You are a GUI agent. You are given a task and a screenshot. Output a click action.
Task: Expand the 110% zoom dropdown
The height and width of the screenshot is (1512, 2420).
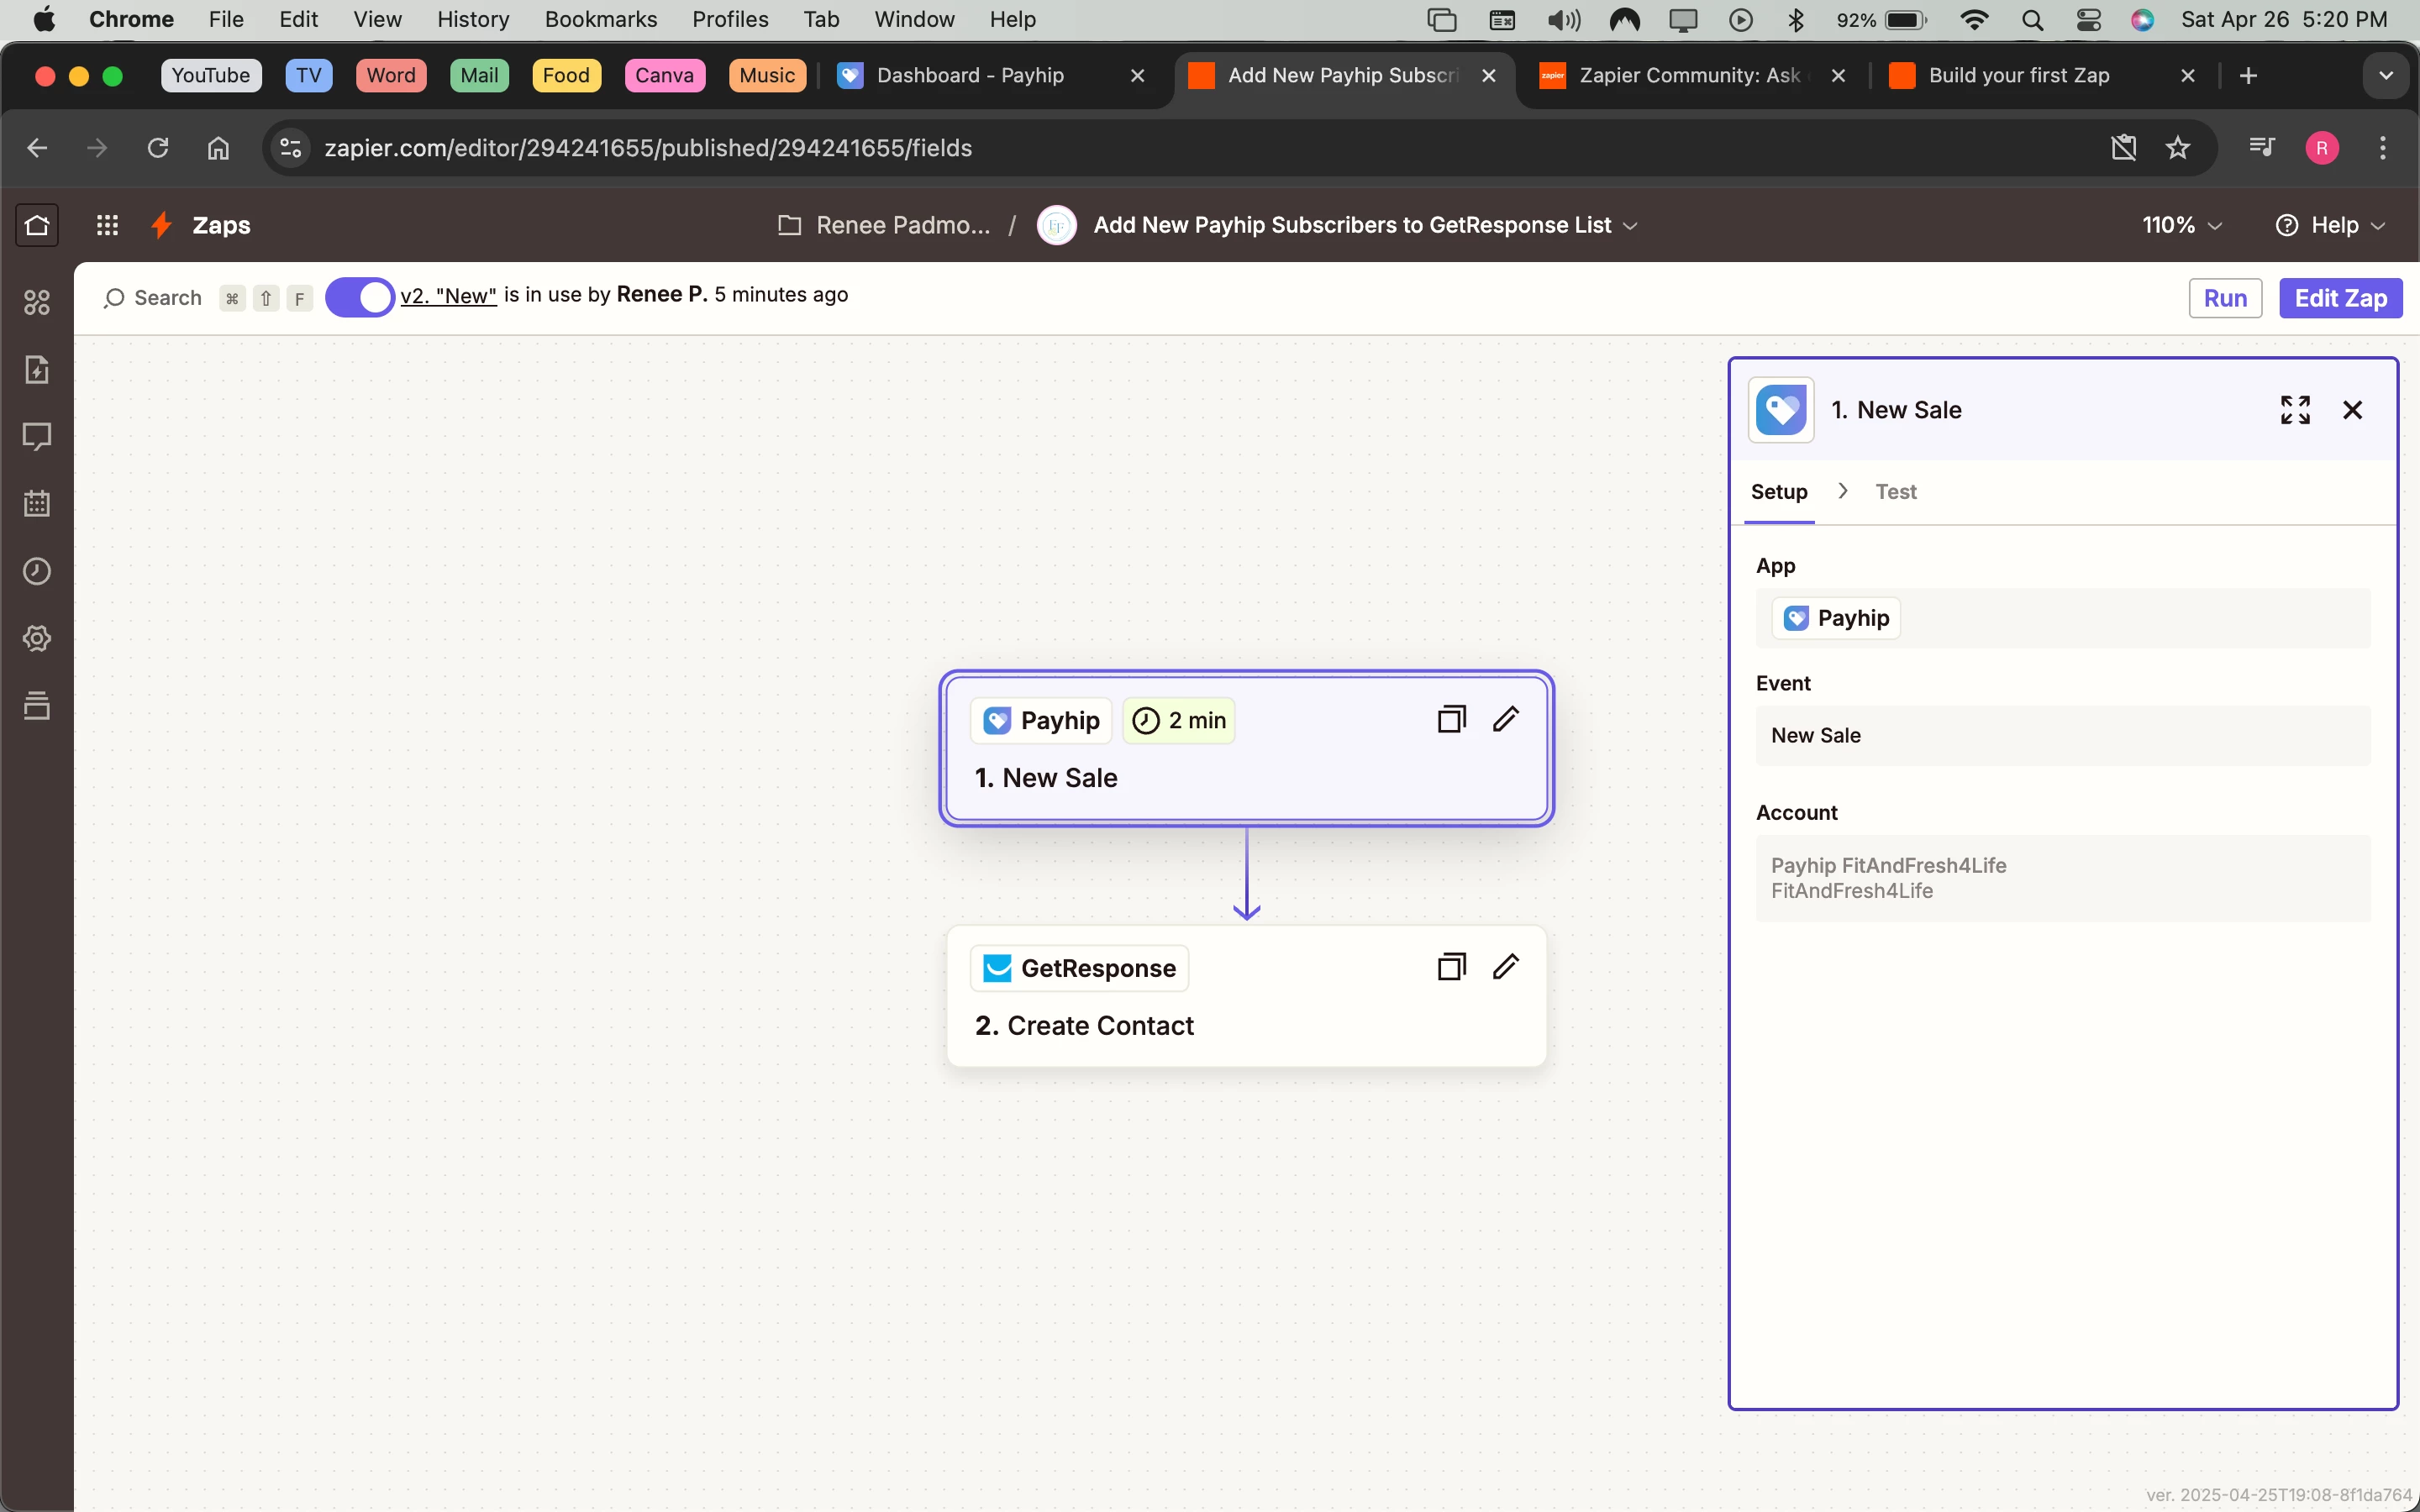pos(2182,225)
